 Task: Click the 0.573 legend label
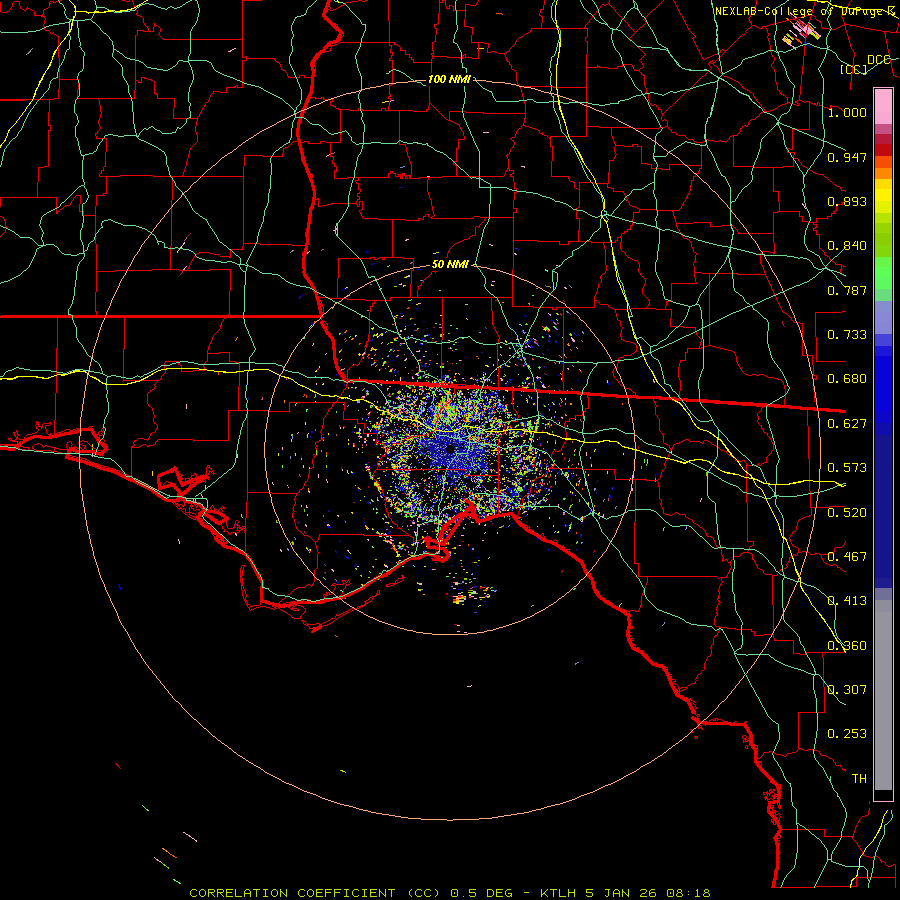(847, 468)
